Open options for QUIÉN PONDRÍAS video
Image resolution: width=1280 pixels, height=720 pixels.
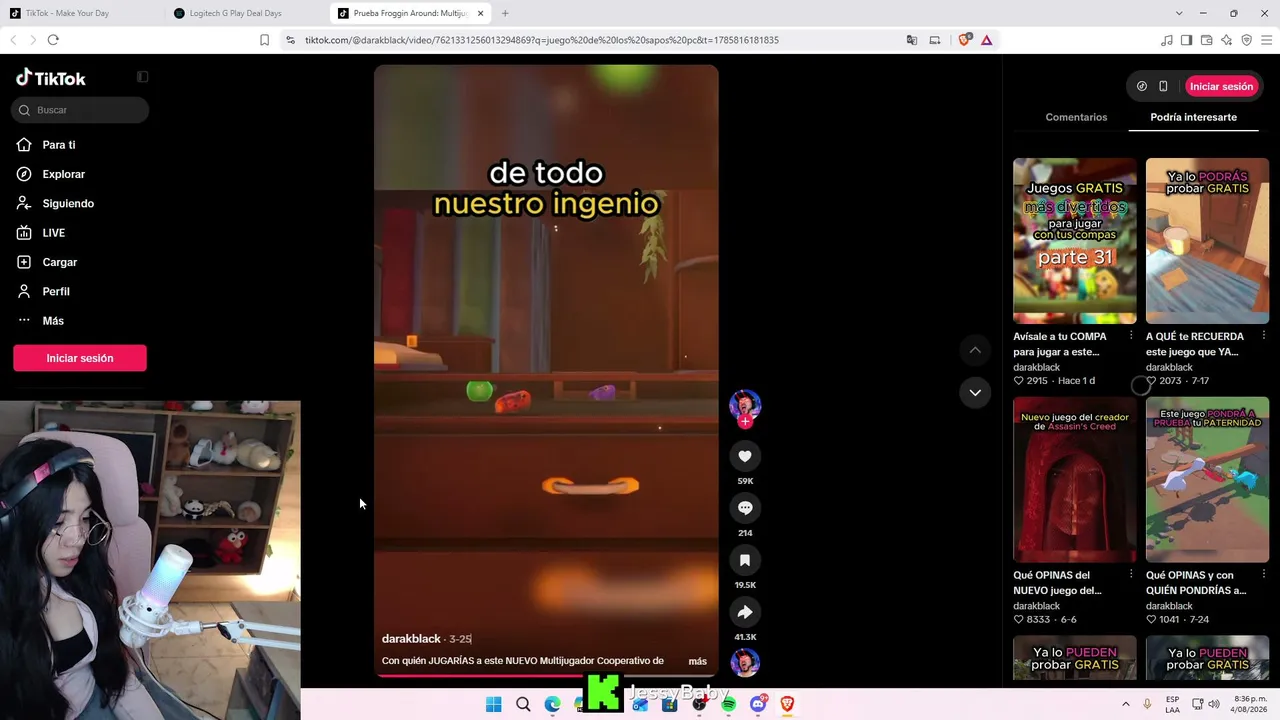[x=1264, y=575]
